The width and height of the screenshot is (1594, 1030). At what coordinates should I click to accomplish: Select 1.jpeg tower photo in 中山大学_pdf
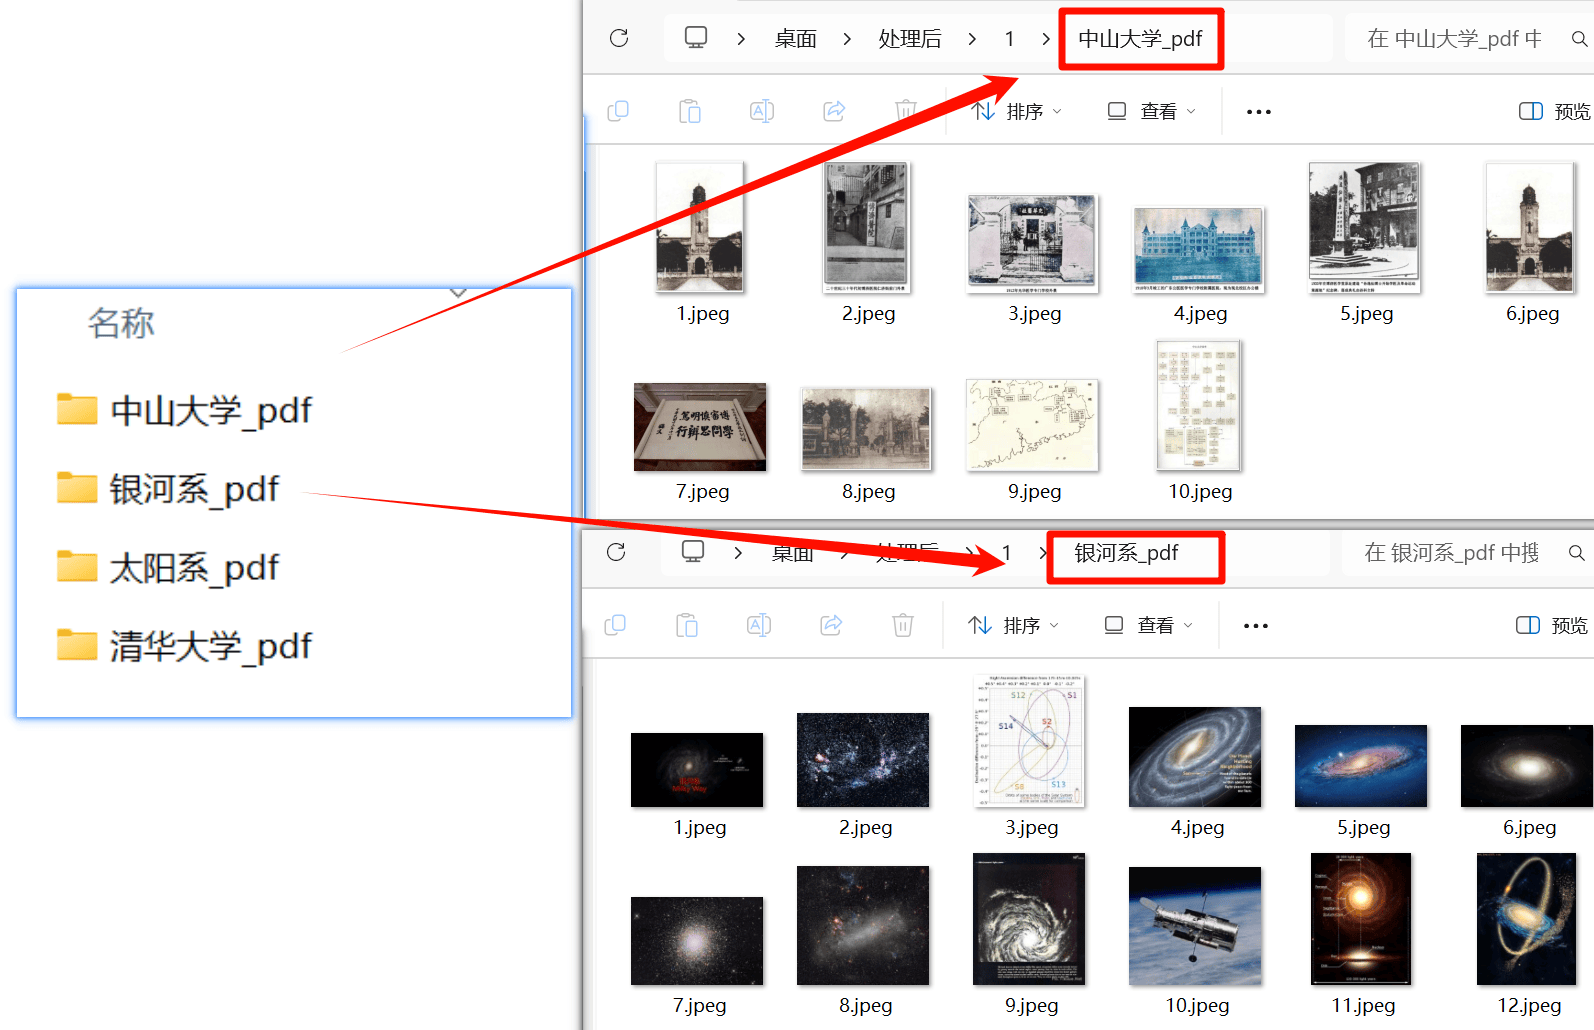(700, 227)
